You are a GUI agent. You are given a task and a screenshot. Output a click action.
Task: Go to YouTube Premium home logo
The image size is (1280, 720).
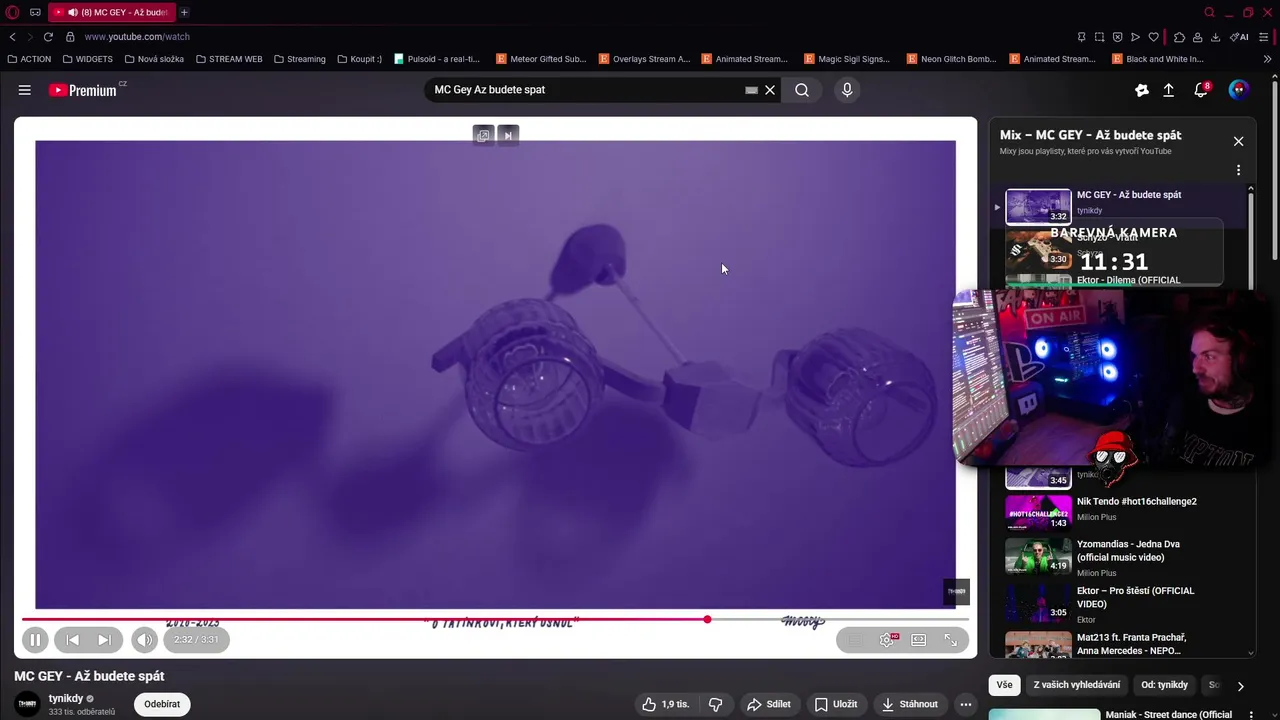click(83, 90)
